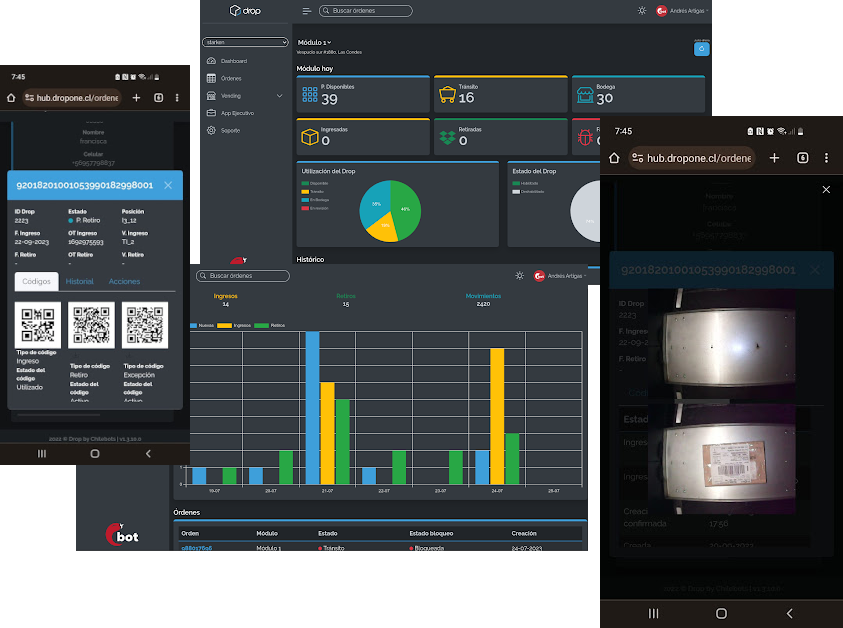The height and width of the screenshot is (628, 843).
Task: Tap Android recents button on the locker photo phone
Action: point(653,613)
